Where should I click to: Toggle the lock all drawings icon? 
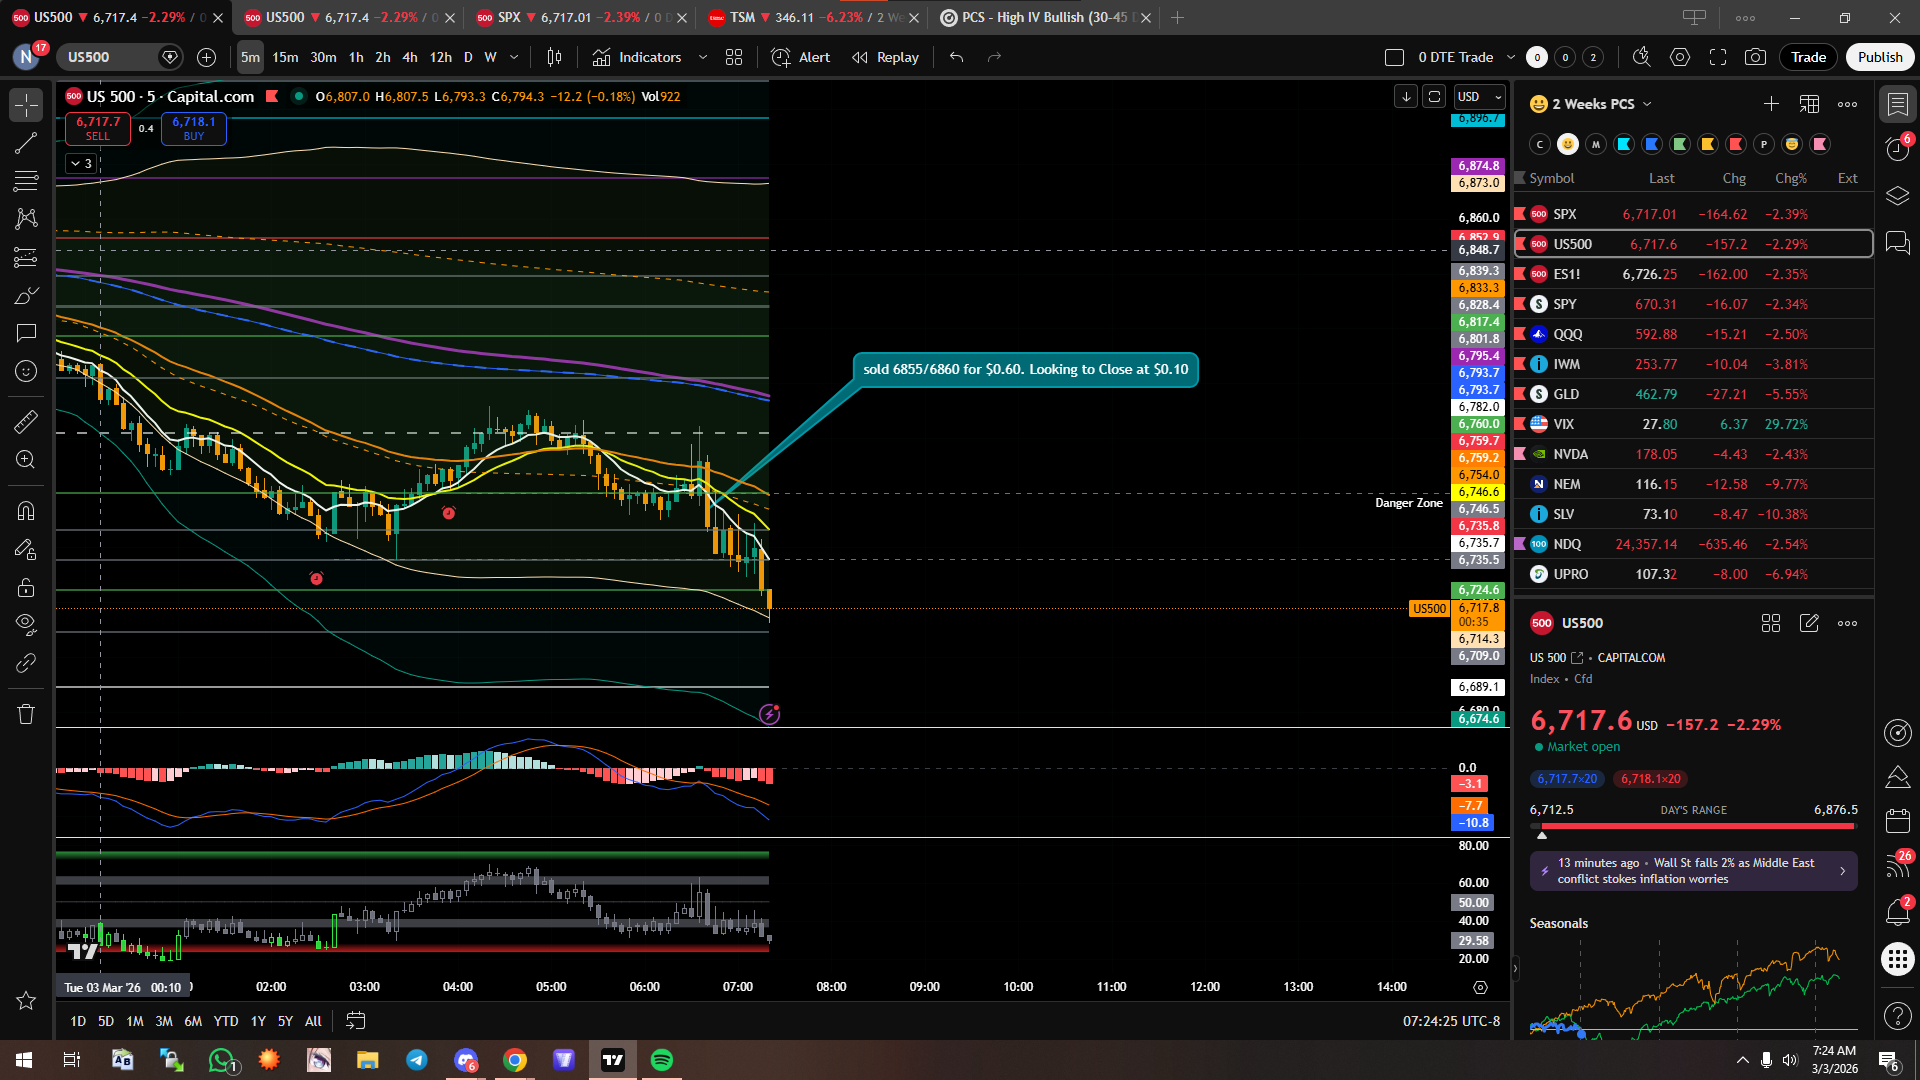pyautogui.click(x=26, y=587)
